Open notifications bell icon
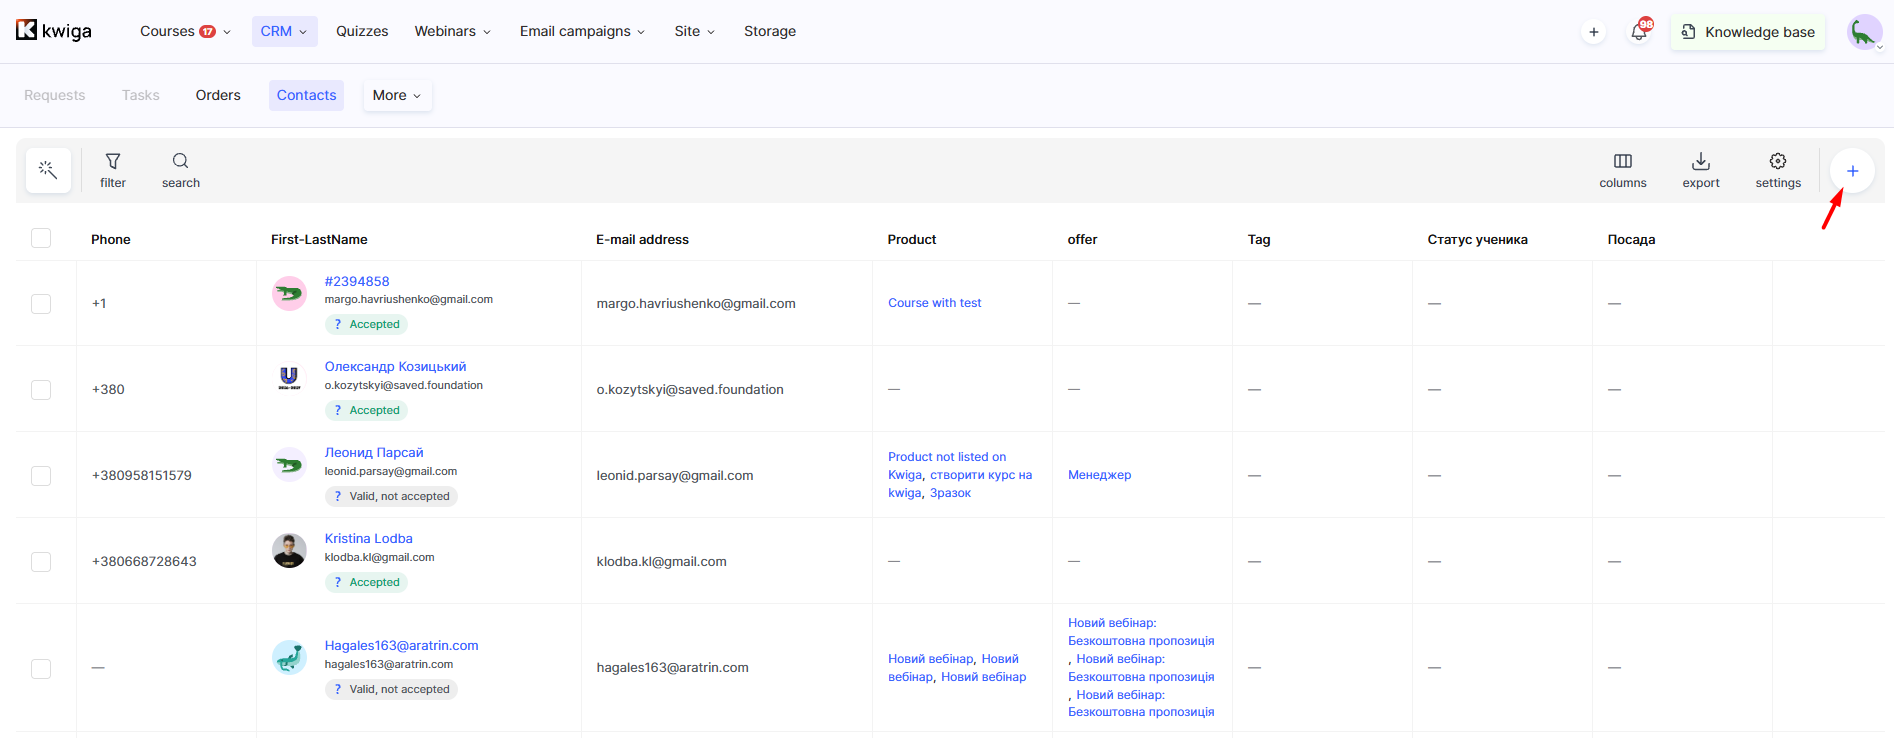Screen dimensions: 1894x738 pos(1638,32)
